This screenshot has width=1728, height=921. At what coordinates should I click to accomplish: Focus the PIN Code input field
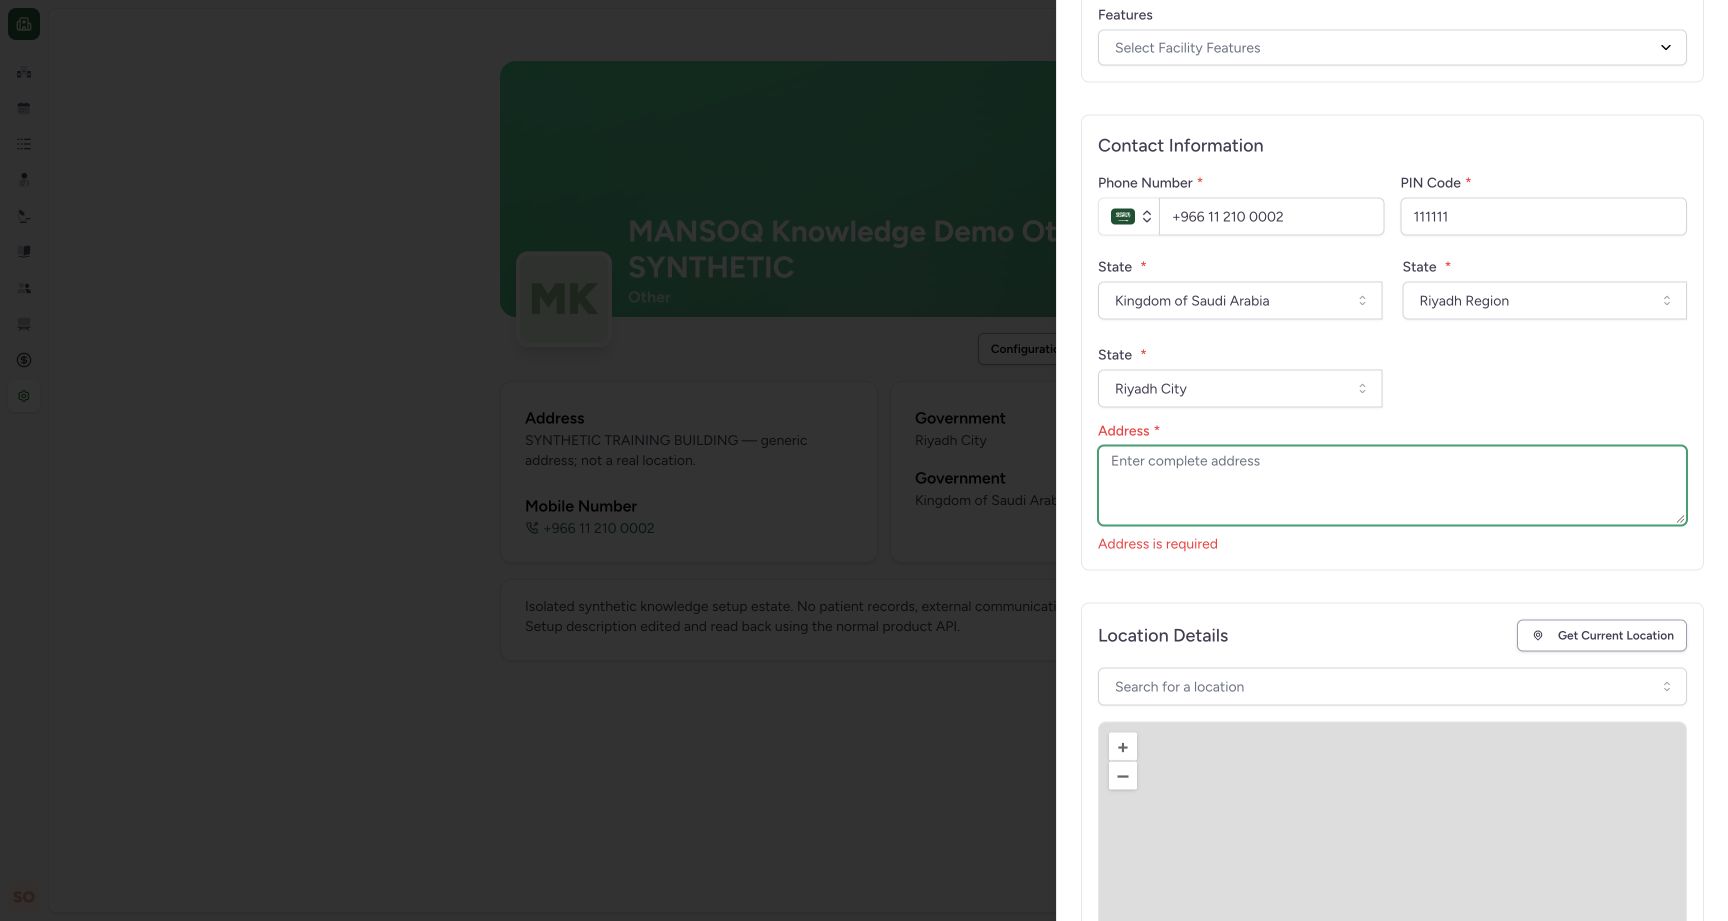(1543, 216)
